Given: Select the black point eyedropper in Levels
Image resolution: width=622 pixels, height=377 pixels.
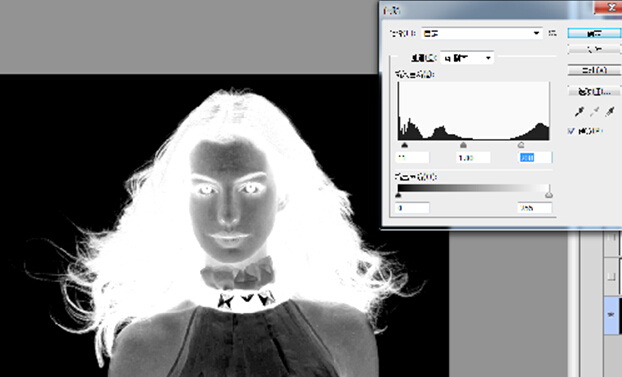Looking at the screenshot, I should pyautogui.click(x=579, y=112).
